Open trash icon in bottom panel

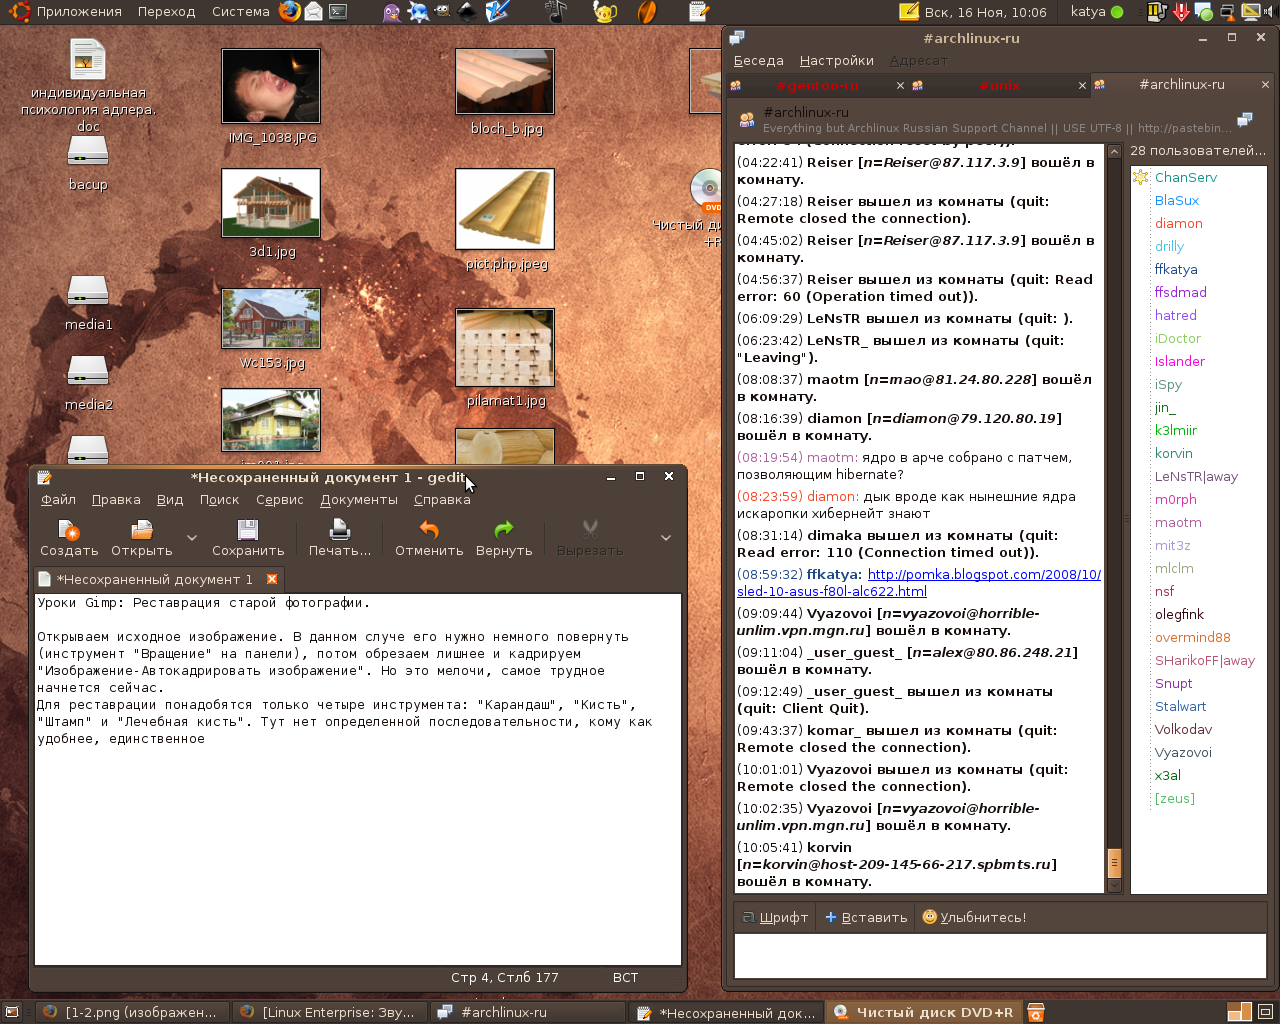[x=1036, y=1012]
